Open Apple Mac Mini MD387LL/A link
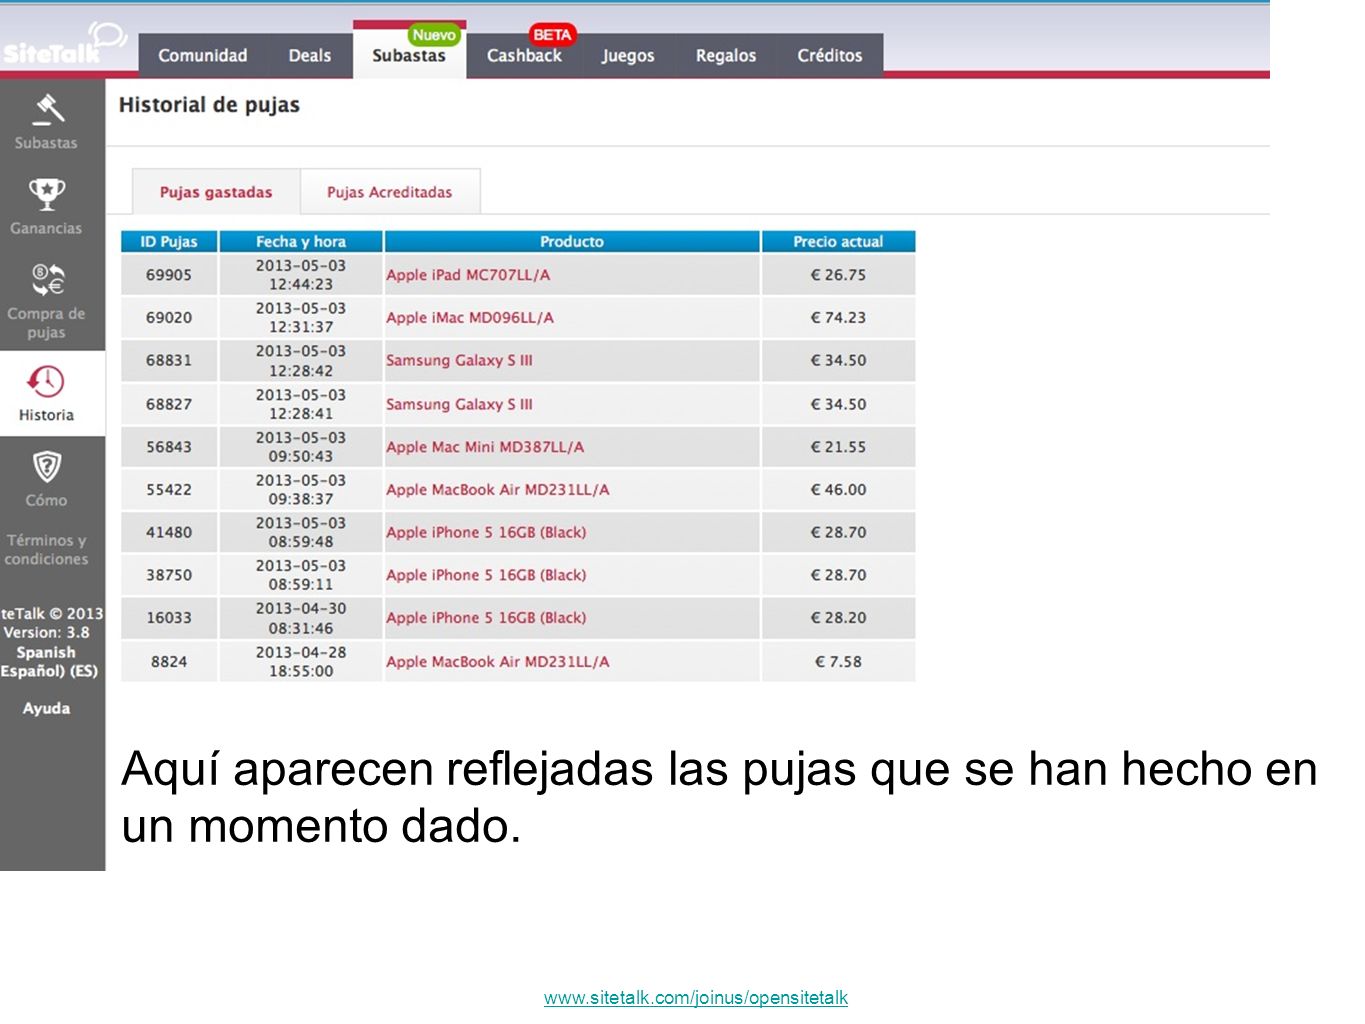Image resolution: width=1365 pixels, height=1024 pixels. (x=485, y=447)
